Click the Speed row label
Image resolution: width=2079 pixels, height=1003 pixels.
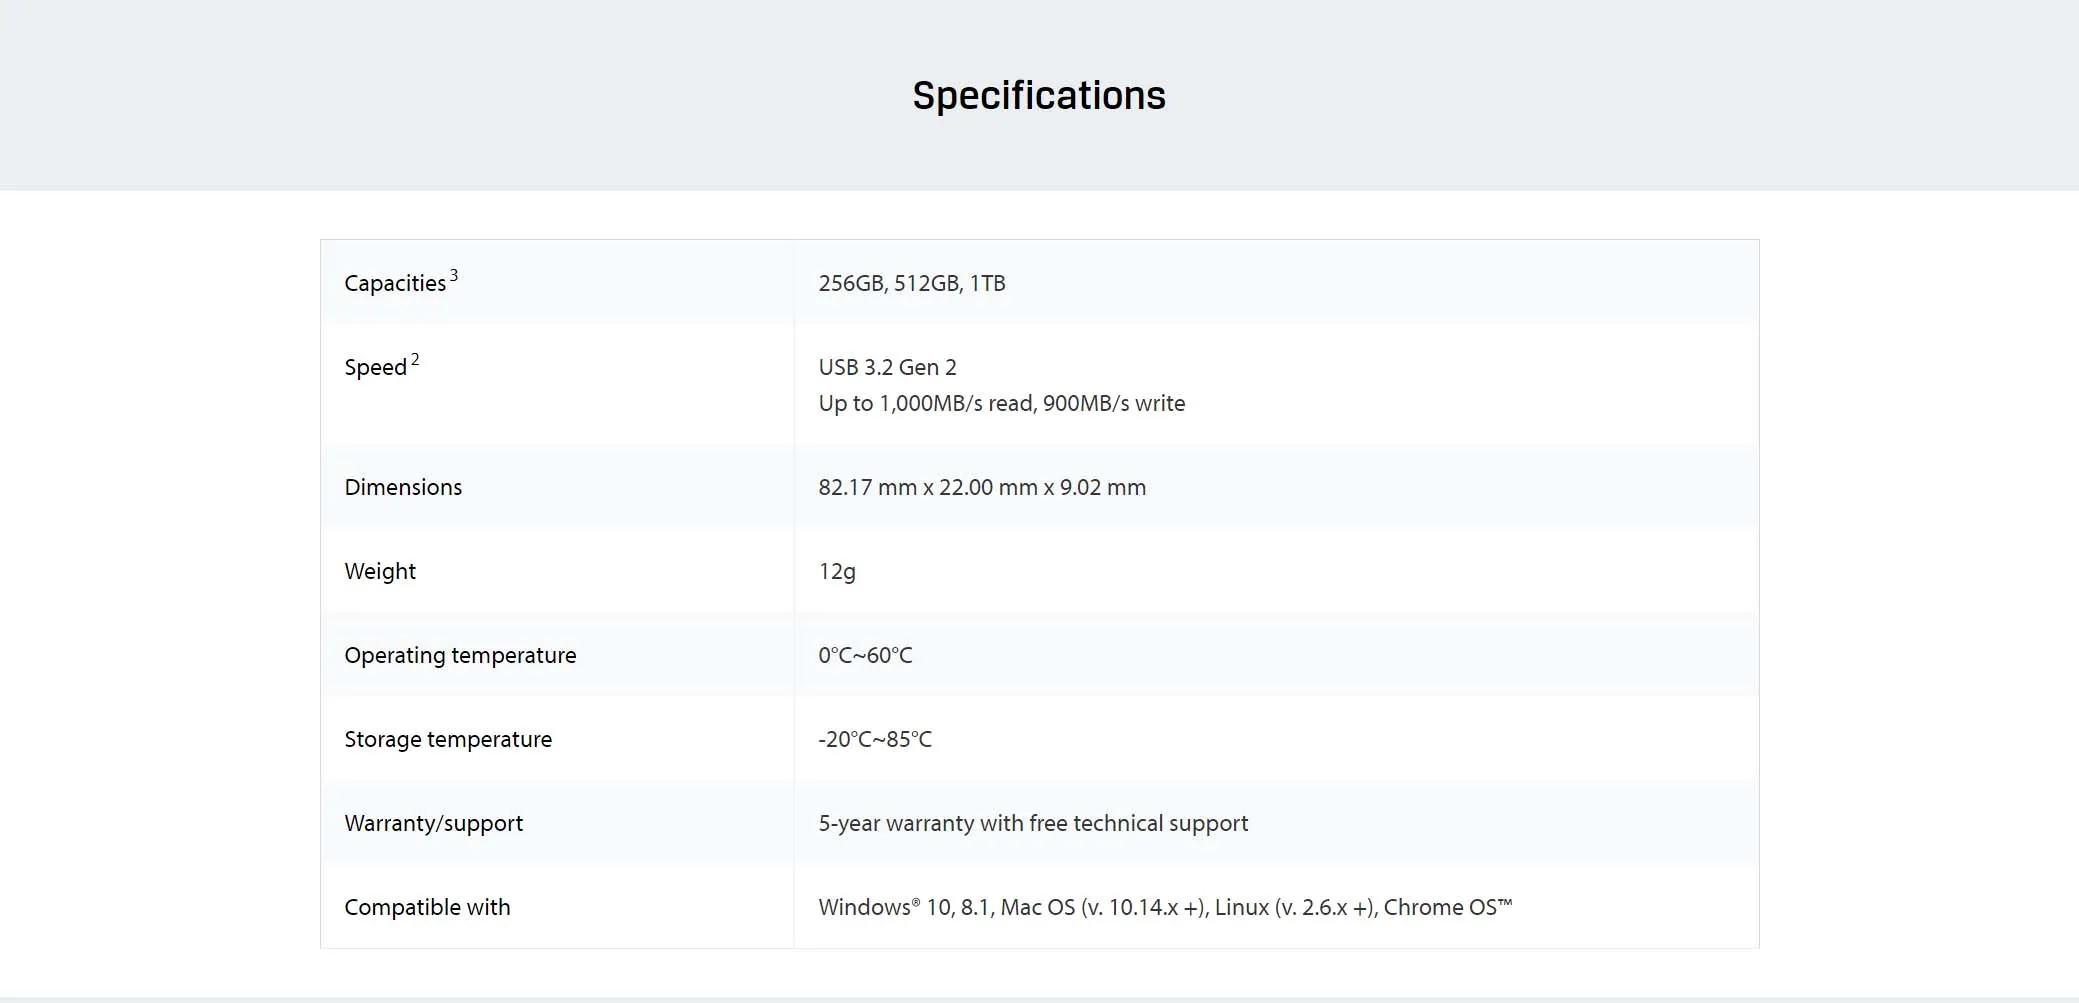coord(375,368)
